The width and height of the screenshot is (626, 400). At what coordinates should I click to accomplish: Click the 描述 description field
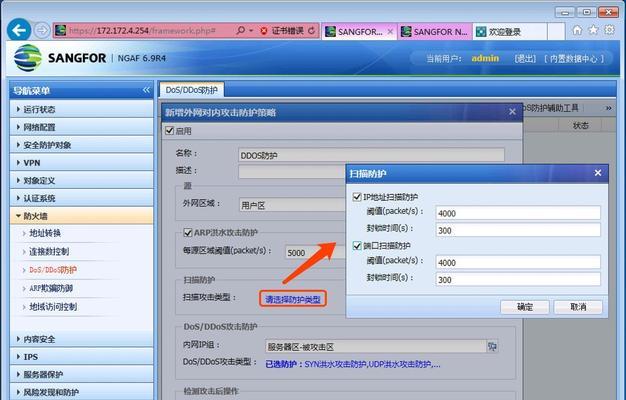pos(292,172)
